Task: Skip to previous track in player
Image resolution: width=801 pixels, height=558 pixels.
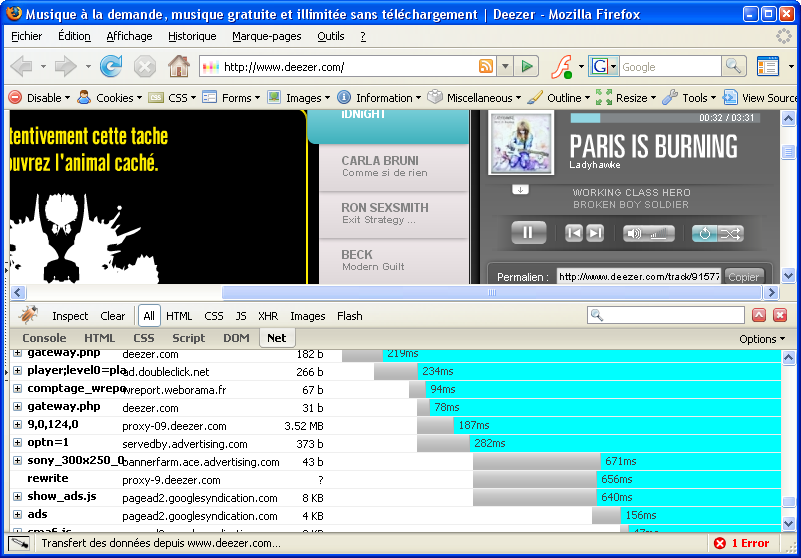Action: tap(574, 234)
